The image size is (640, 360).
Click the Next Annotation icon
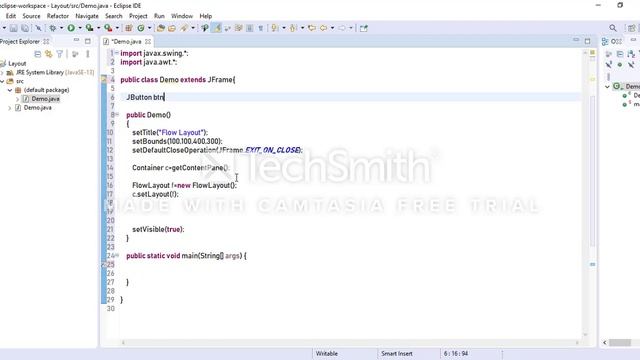point(275,28)
